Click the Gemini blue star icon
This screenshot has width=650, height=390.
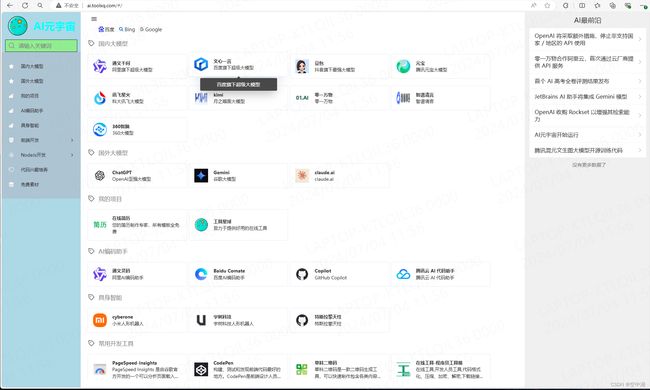pyautogui.click(x=201, y=176)
